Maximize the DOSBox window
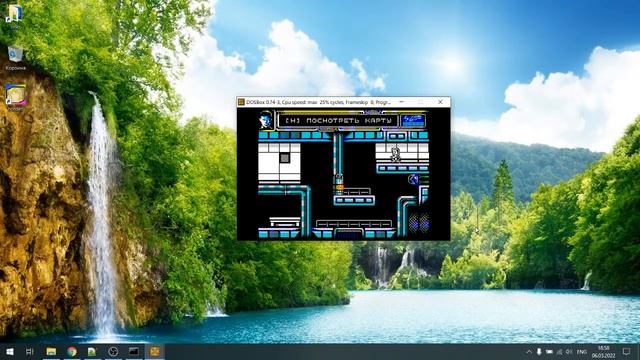The image size is (640, 360). pyautogui.click(x=421, y=102)
